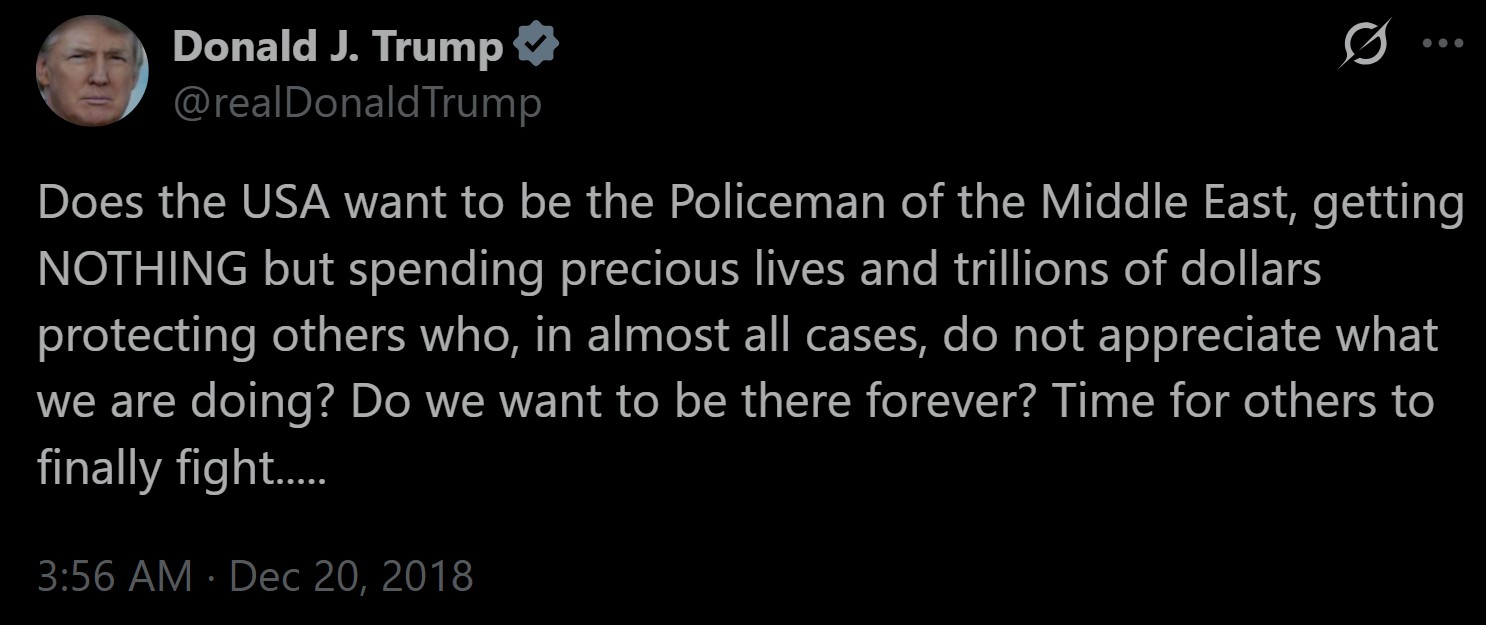Open the three-dot more options menu
The image size is (1486, 625).
pos(1441,46)
